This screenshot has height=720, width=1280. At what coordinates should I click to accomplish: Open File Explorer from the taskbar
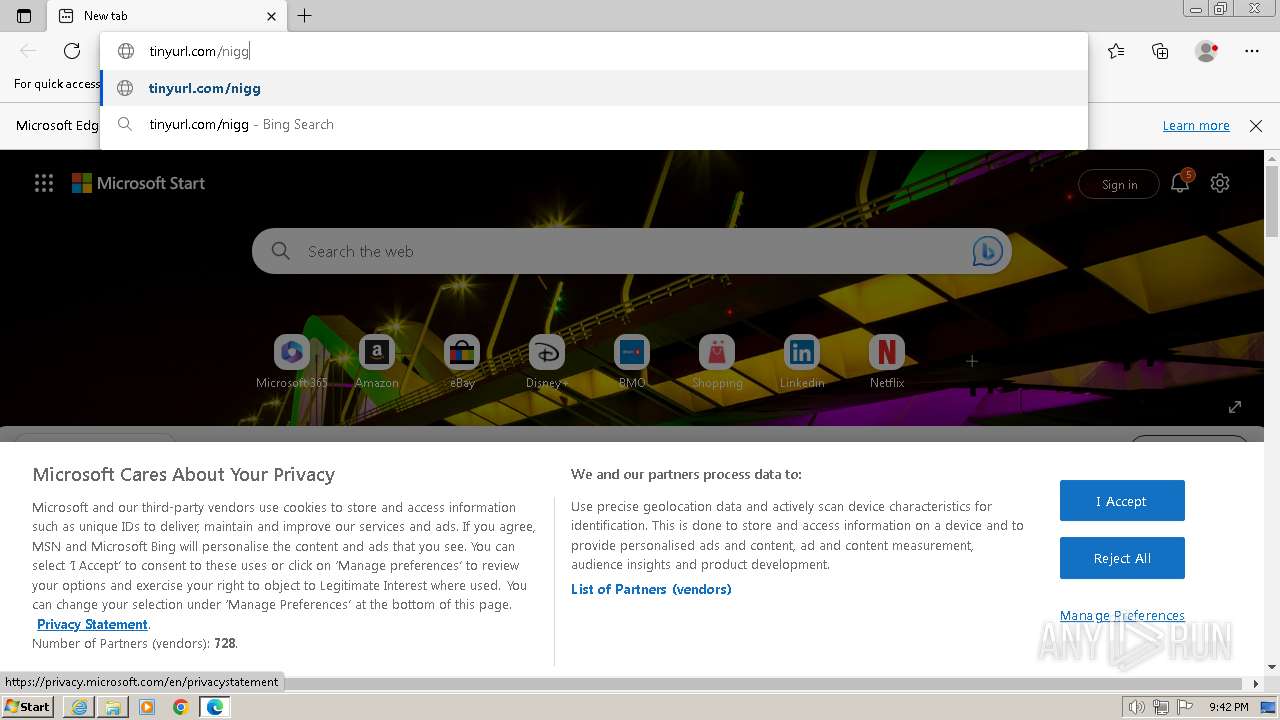(113, 707)
